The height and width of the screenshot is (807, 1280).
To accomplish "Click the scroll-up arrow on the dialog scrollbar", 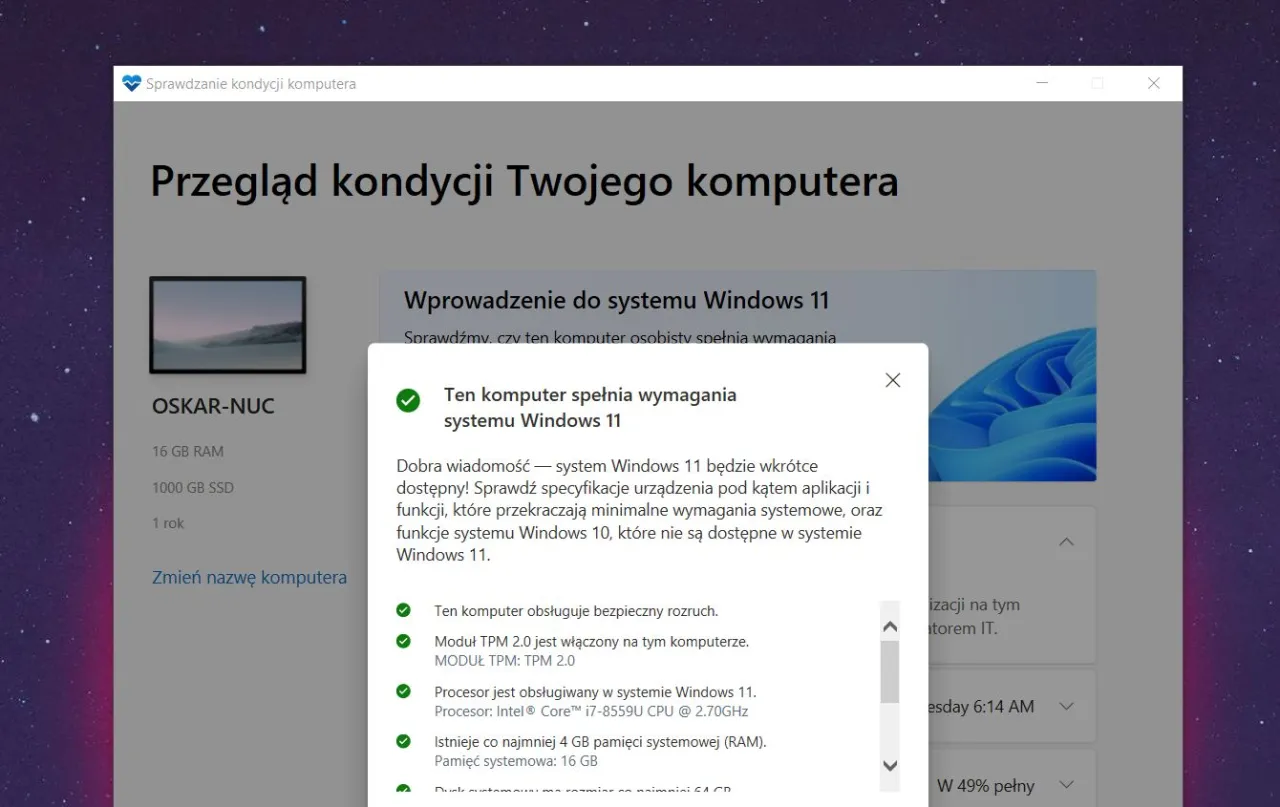I will coord(889,624).
